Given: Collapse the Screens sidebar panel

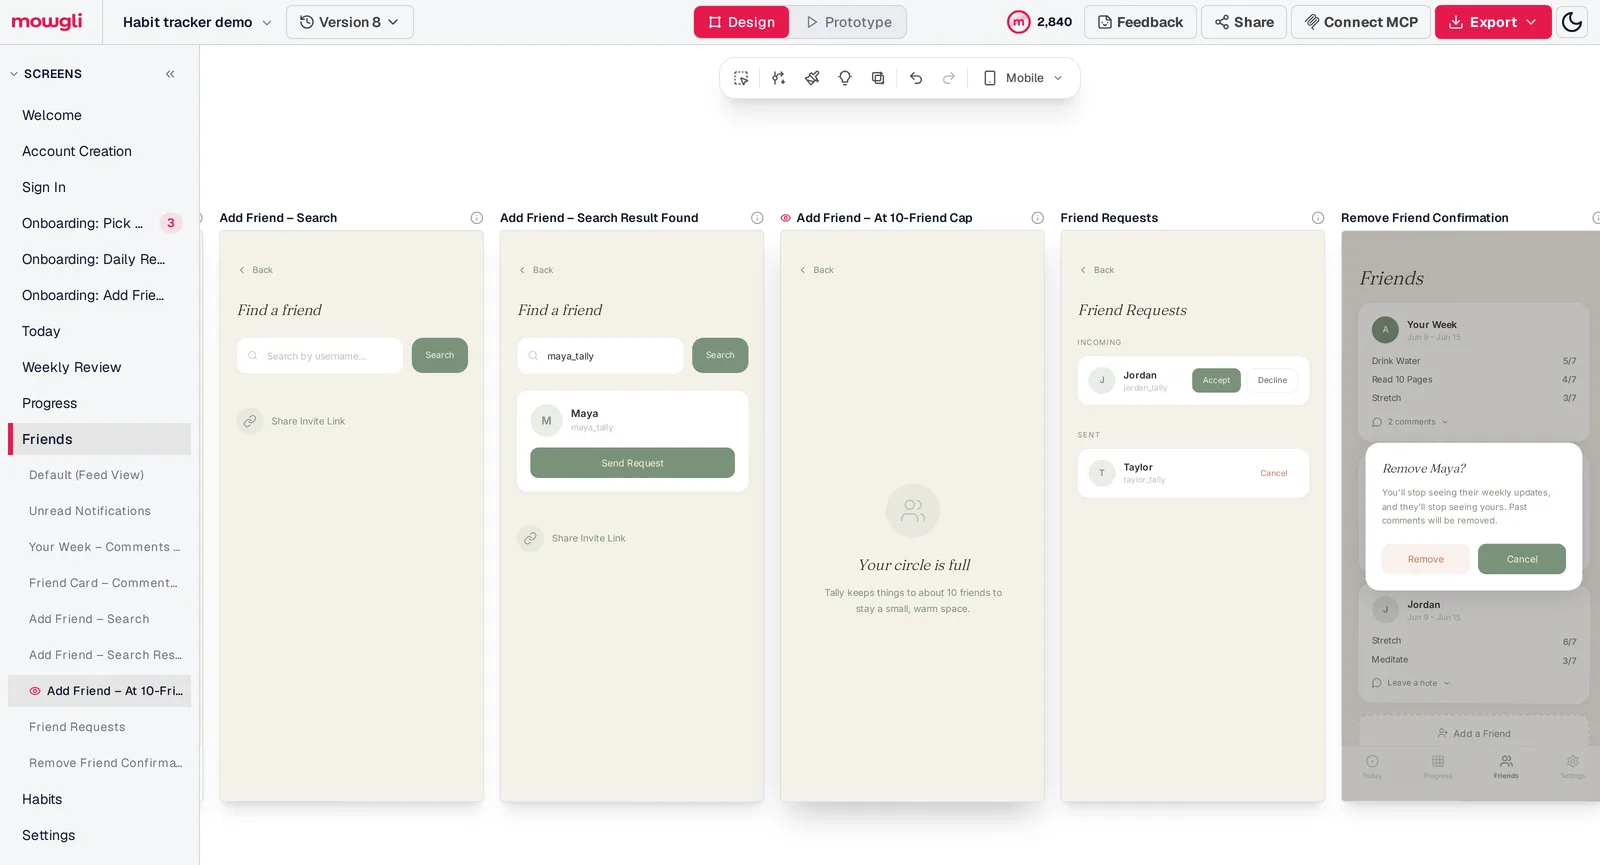Looking at the screenshot, I should (x=170, y=74).
